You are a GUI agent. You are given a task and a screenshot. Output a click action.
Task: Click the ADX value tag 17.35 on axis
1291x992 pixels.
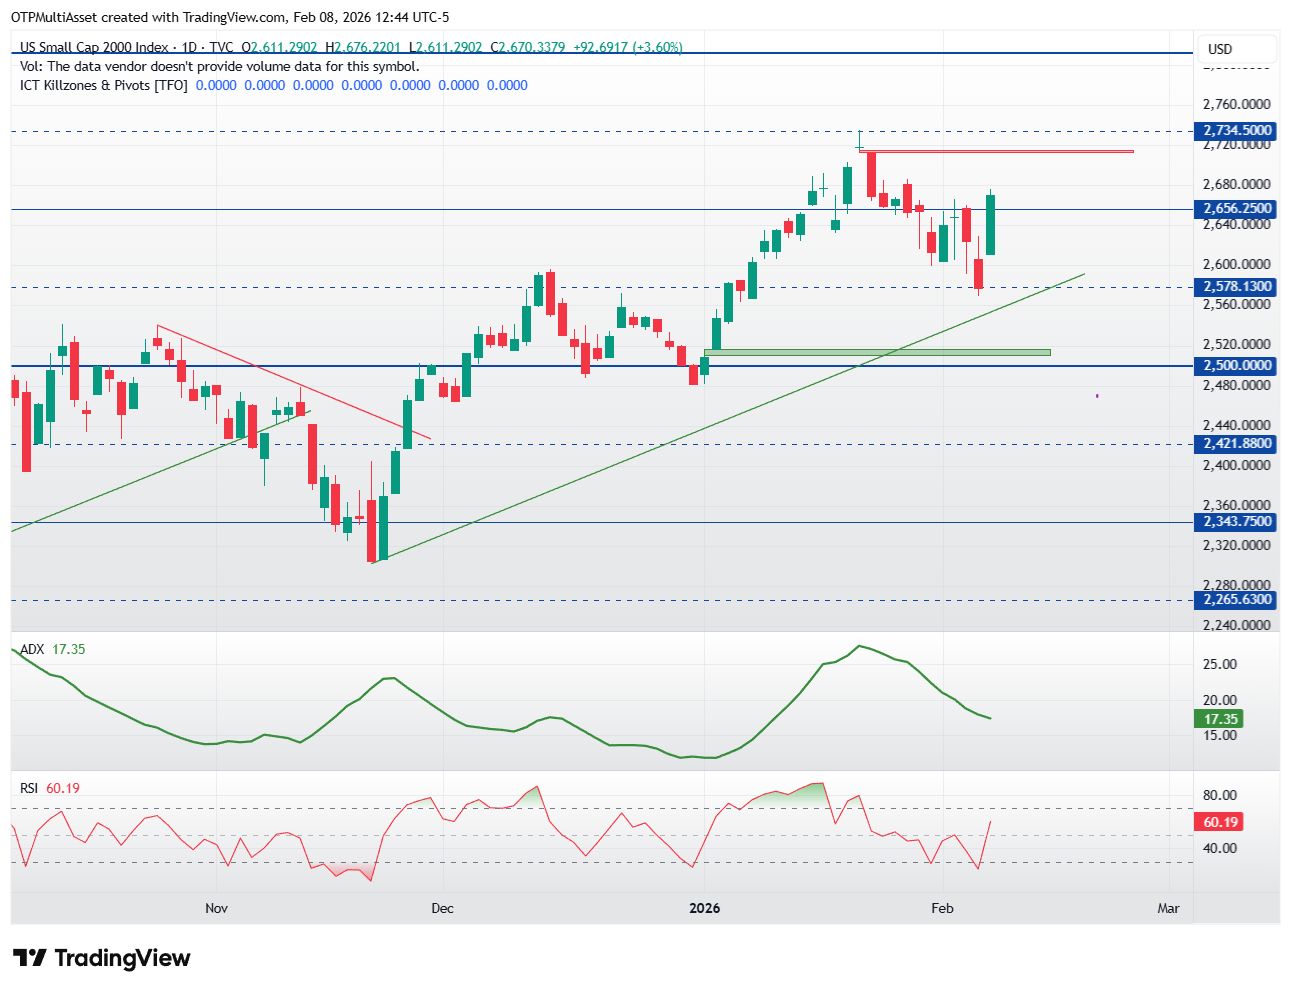point(1219,719)
